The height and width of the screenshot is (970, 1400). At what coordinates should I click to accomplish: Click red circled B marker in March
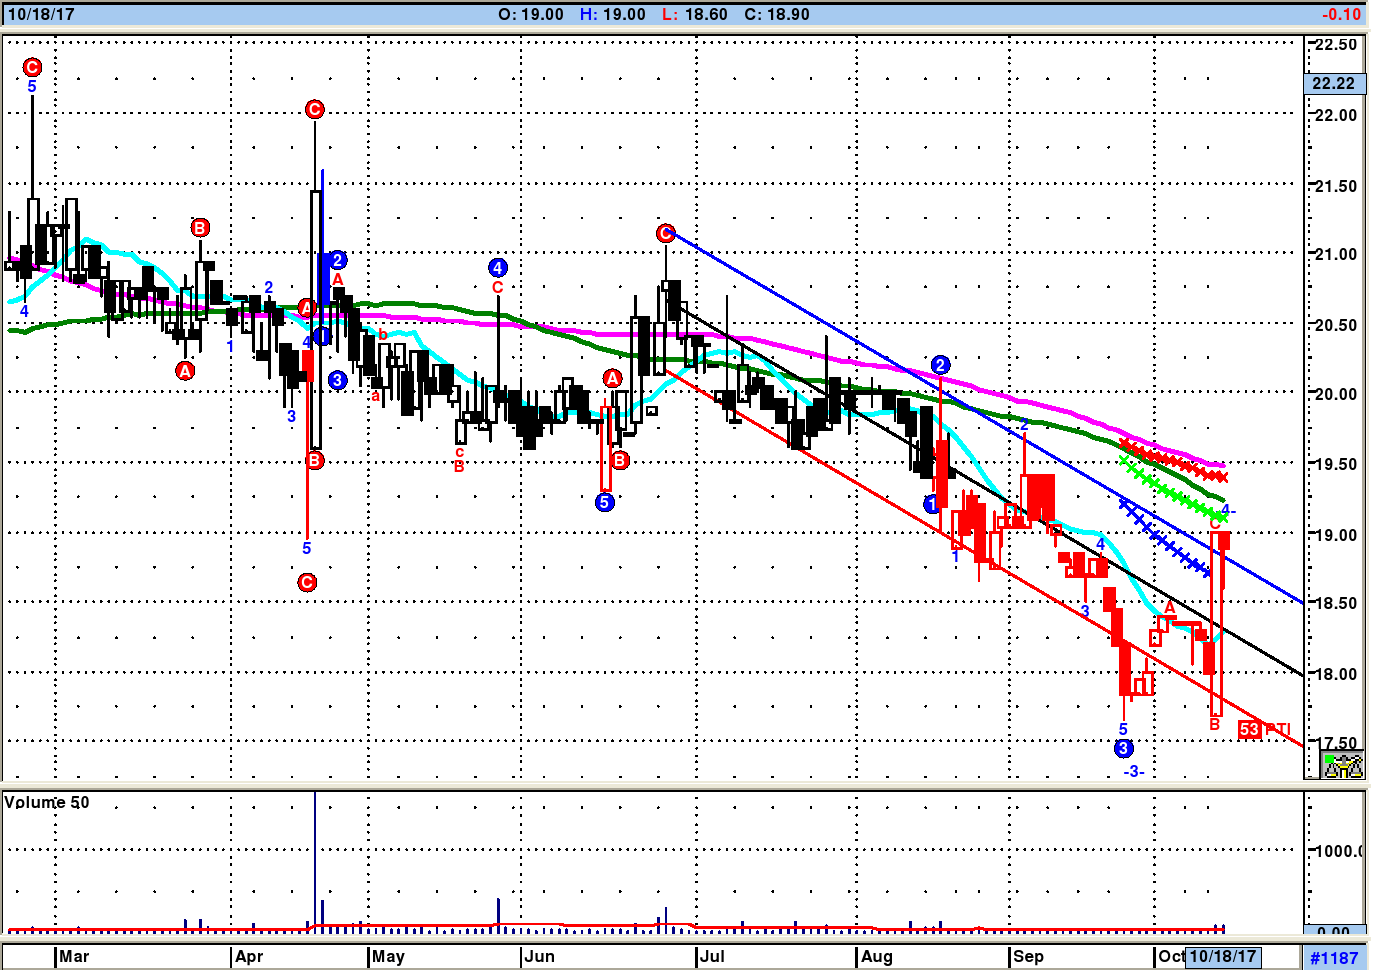point(200,228)
